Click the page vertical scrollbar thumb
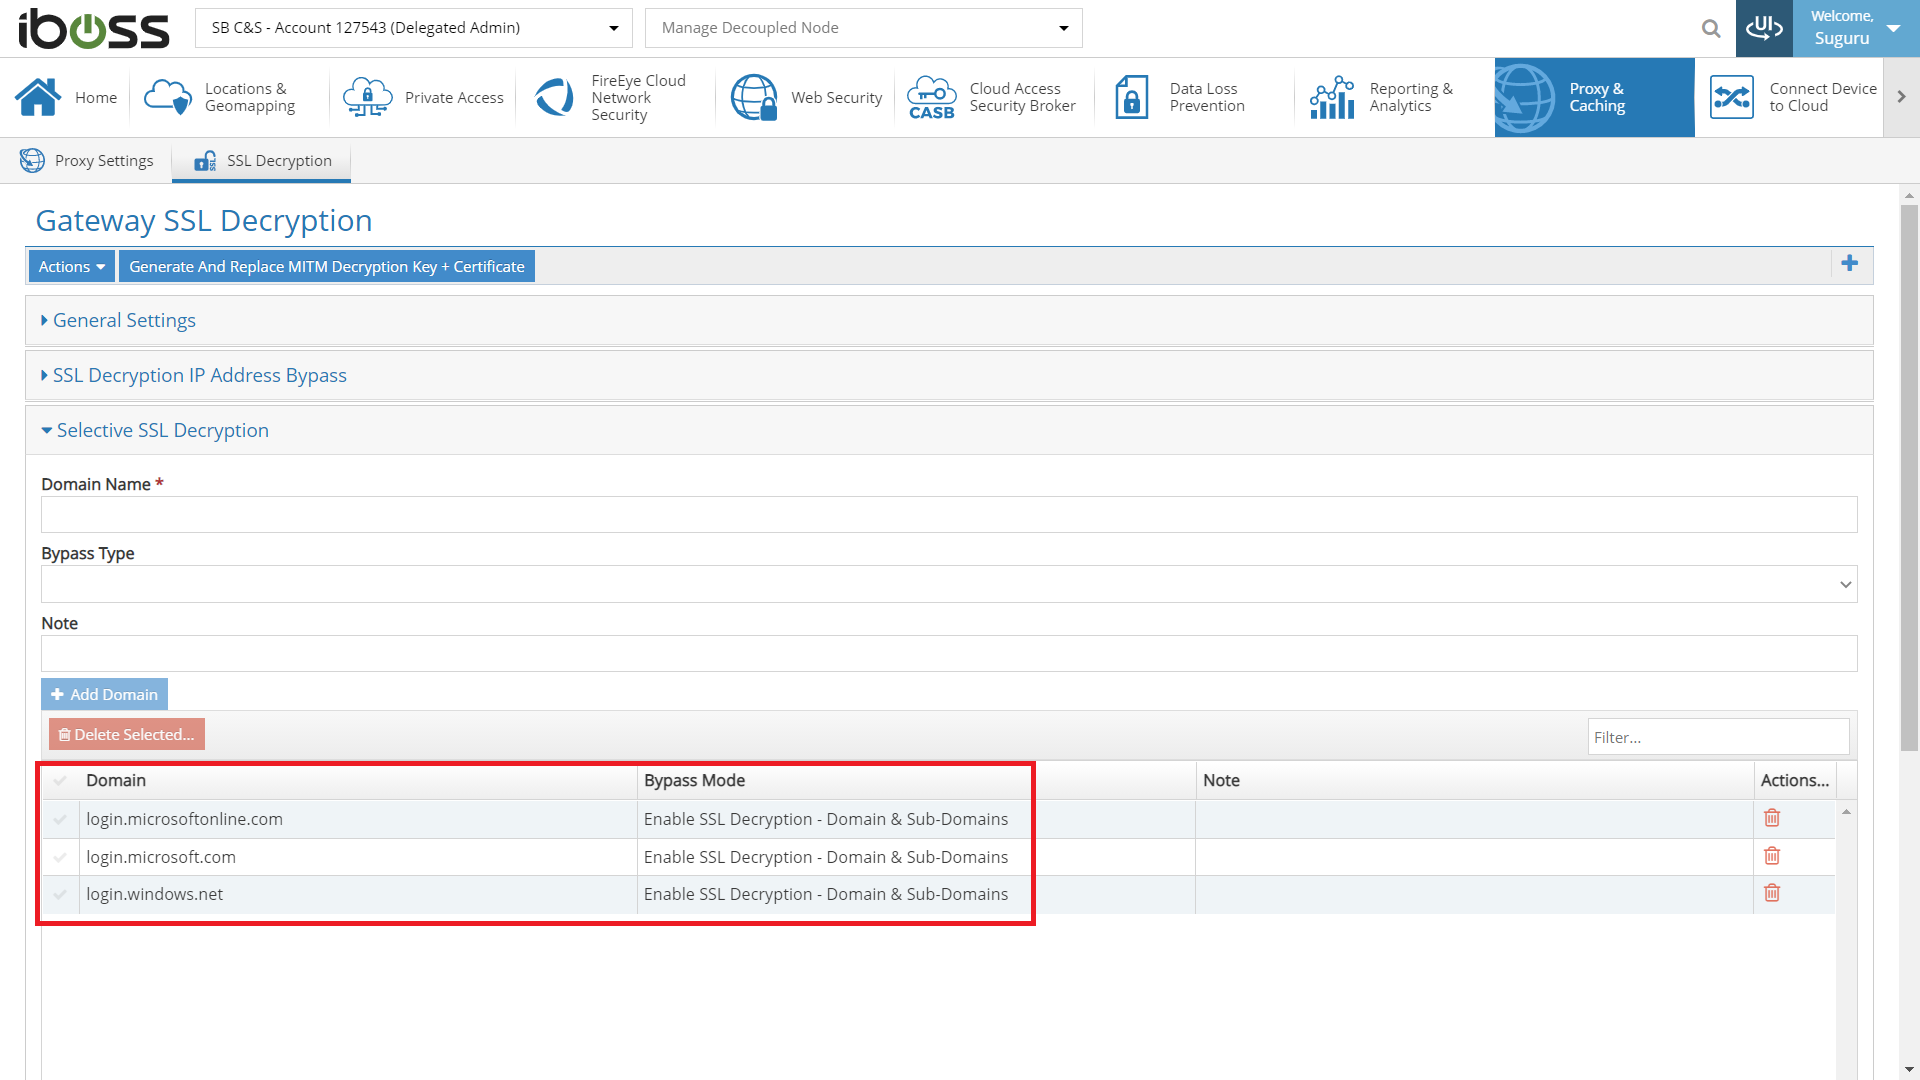Viewport: 1920px width, 1080px height. (1909, 477)
